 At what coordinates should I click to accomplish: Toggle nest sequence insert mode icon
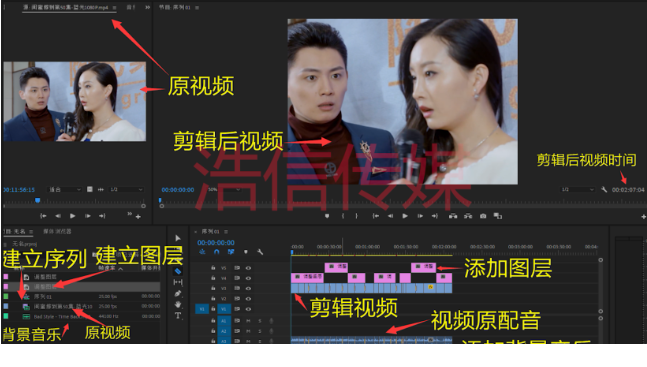pos(202,251)
